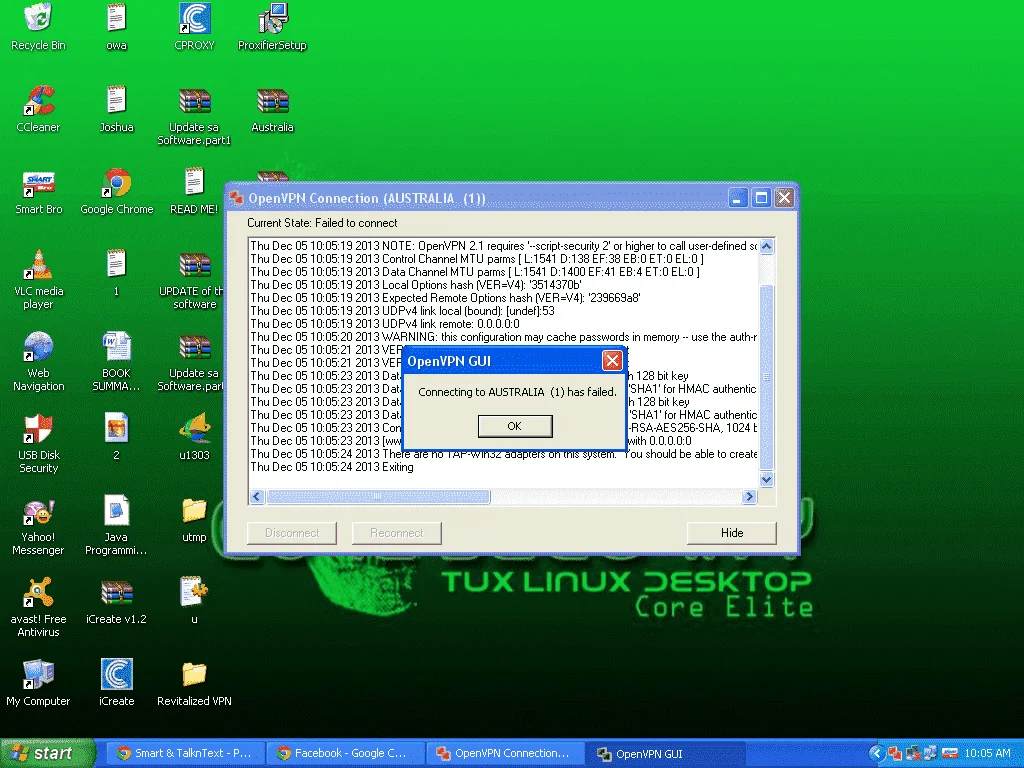
Task: Minimize the OpenVPN Connection window
Action: click(738, 197)
